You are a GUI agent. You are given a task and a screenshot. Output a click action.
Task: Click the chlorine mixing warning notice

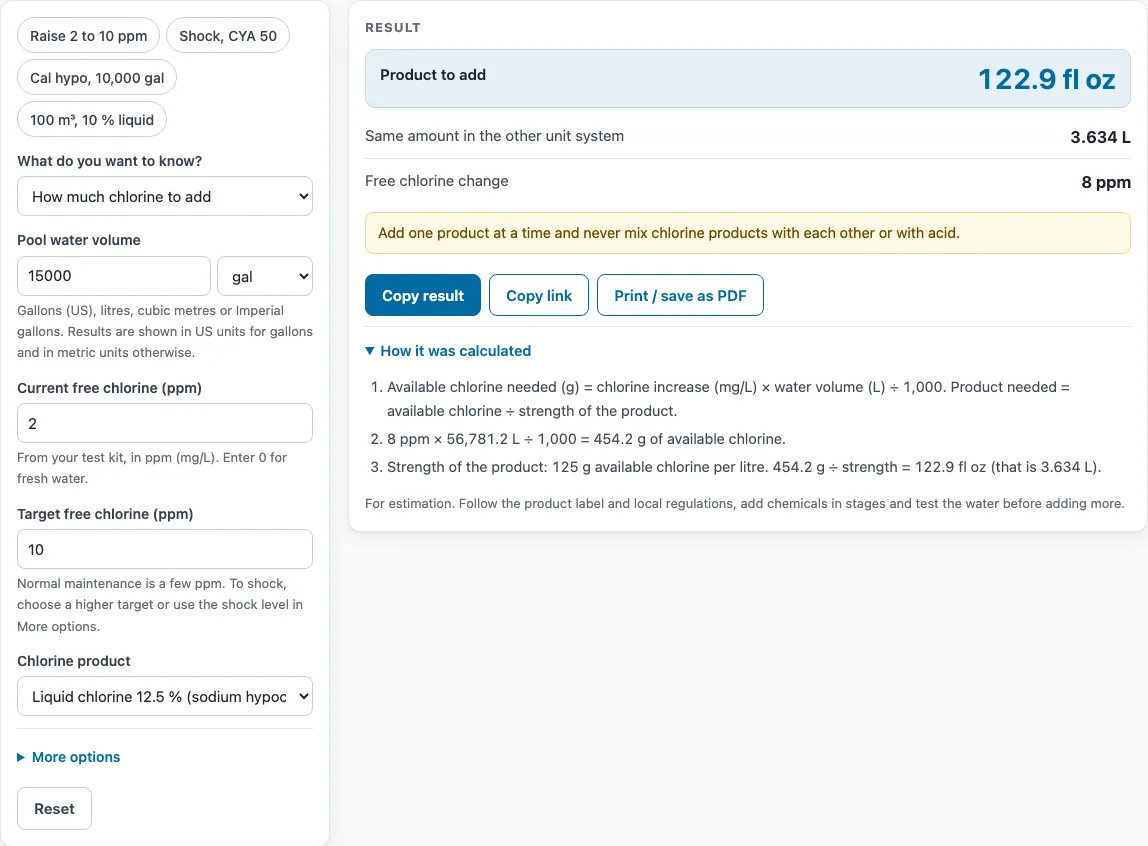[748, 233]
